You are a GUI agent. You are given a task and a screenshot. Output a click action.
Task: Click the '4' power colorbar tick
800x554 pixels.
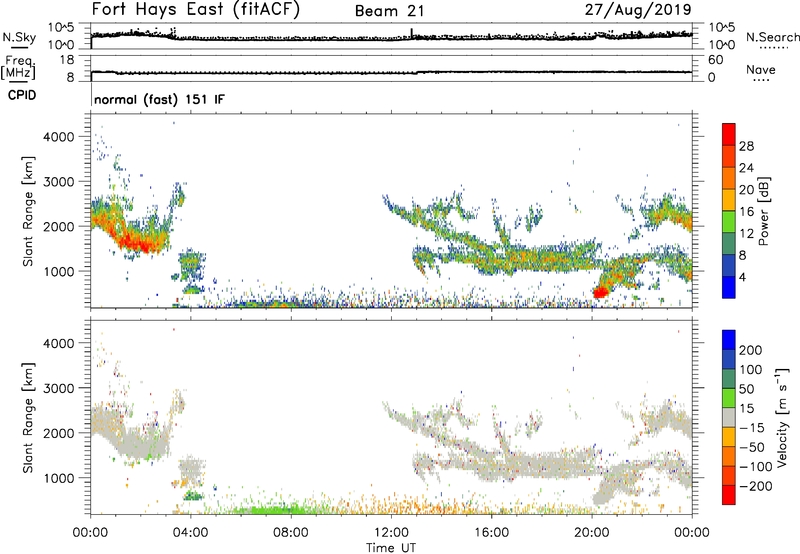[742, 277]
